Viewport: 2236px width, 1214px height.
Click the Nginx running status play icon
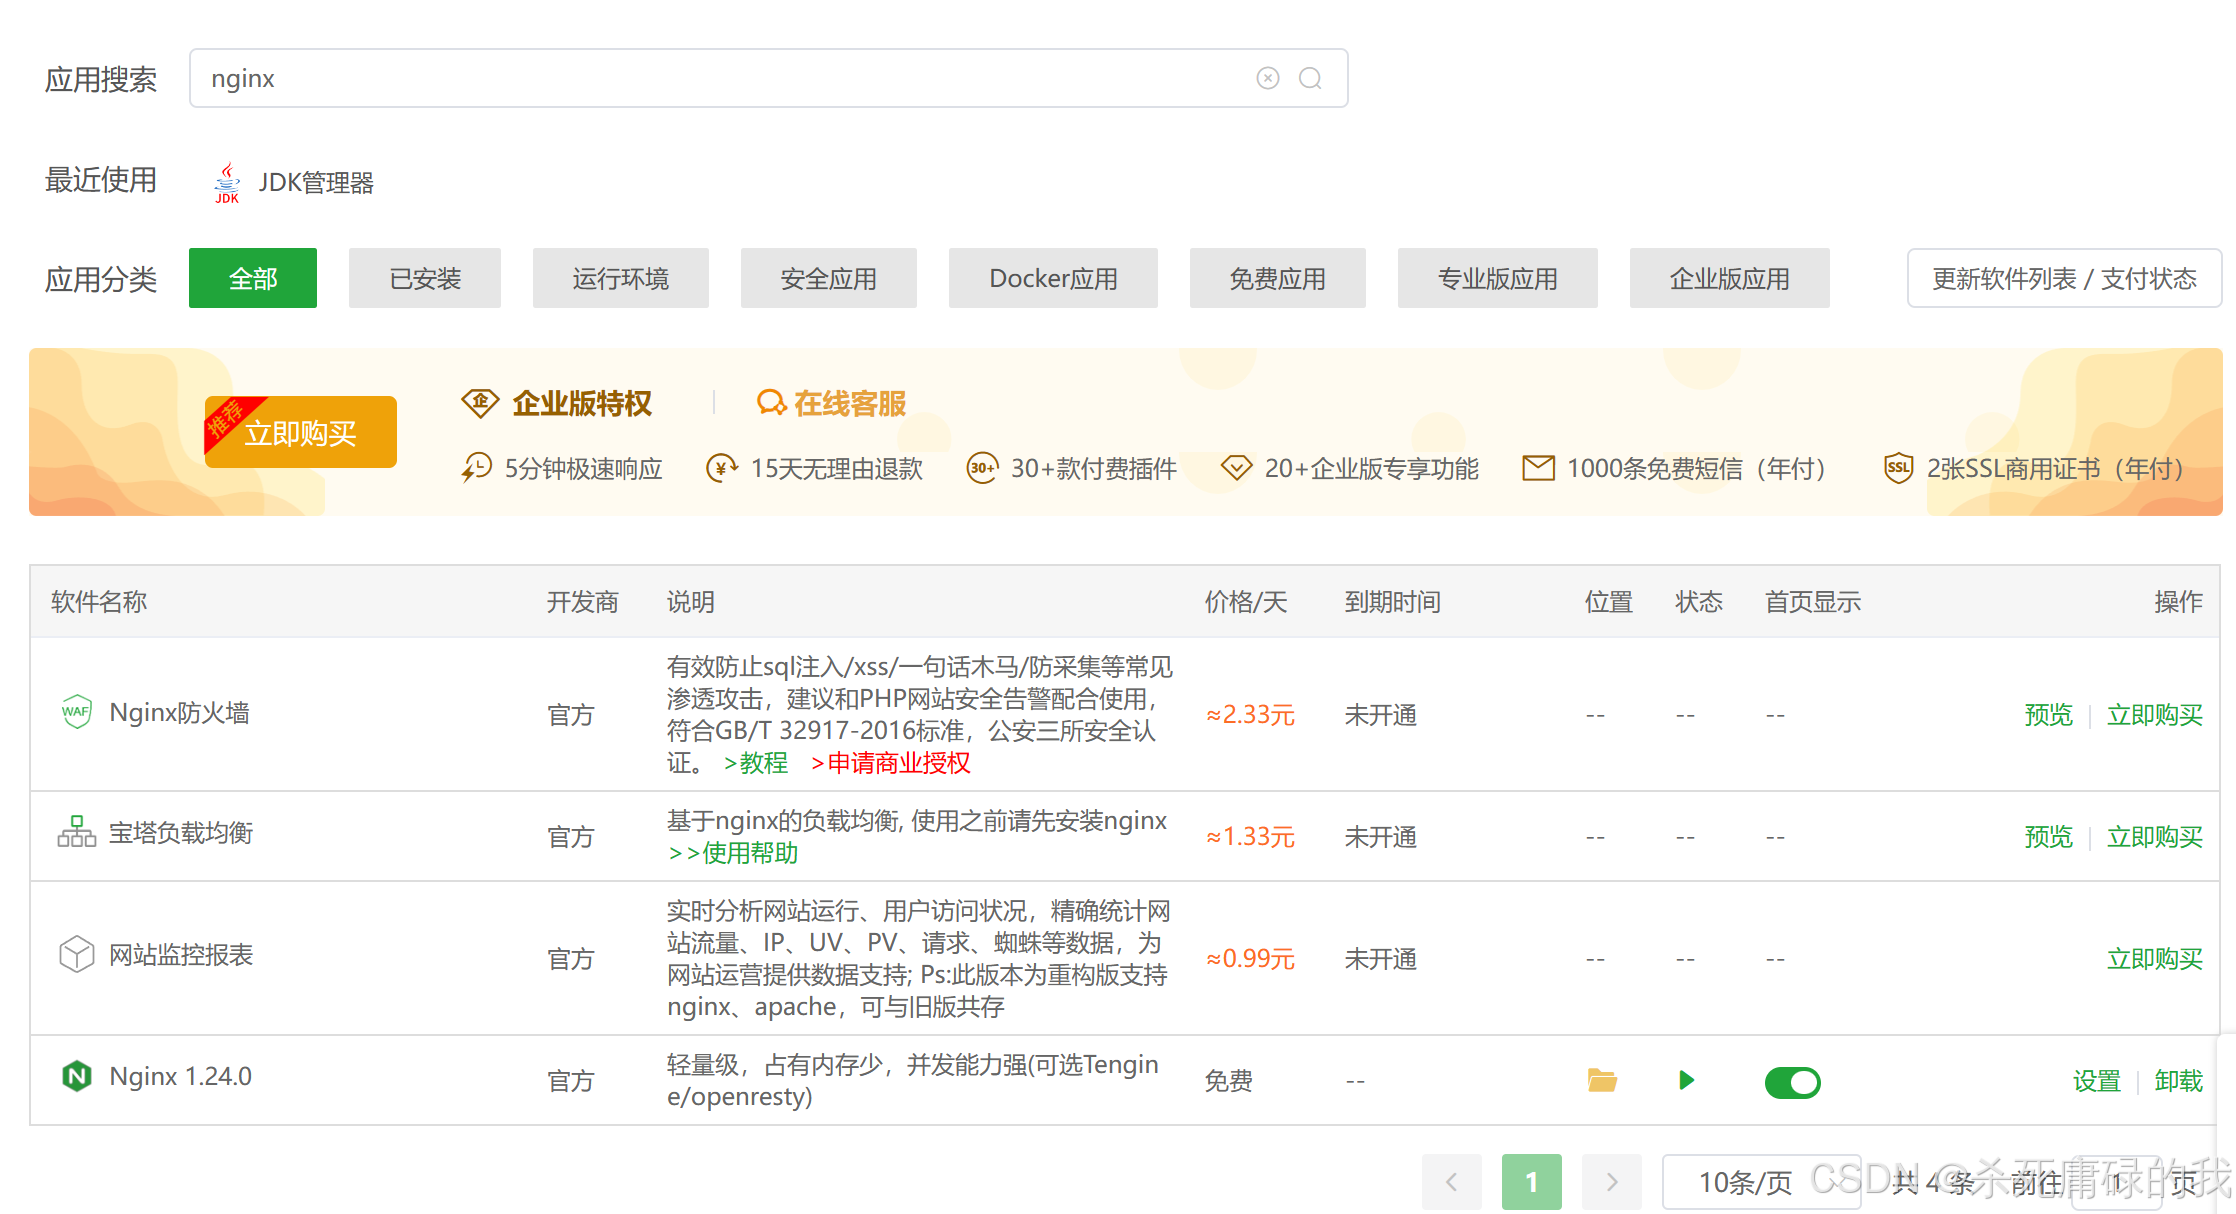[1686, 1080]
